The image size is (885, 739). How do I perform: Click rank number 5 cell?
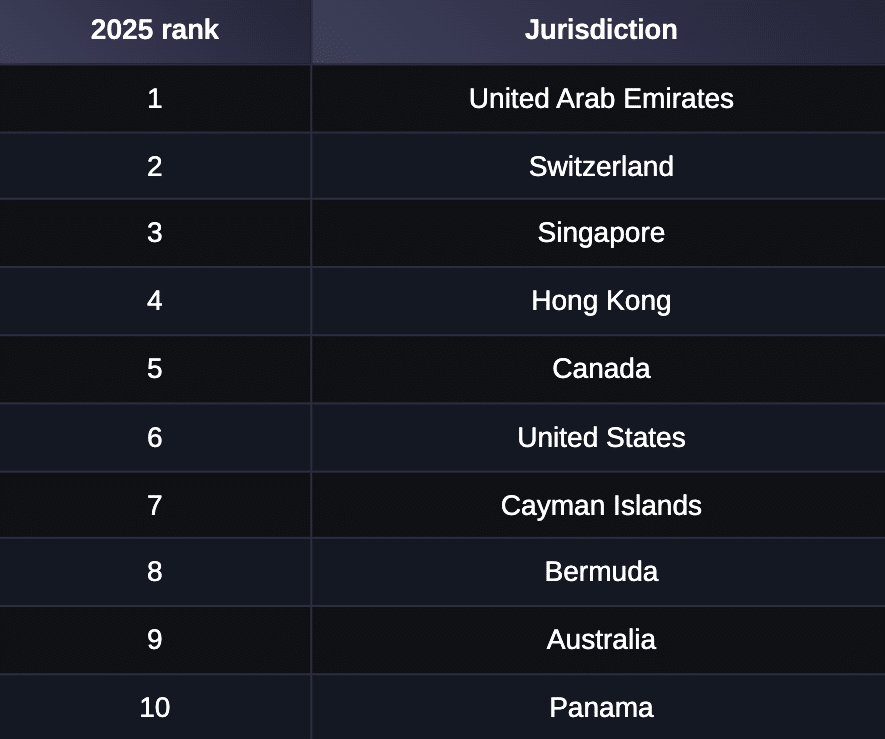pyautogui.click(x=155, y=369)
